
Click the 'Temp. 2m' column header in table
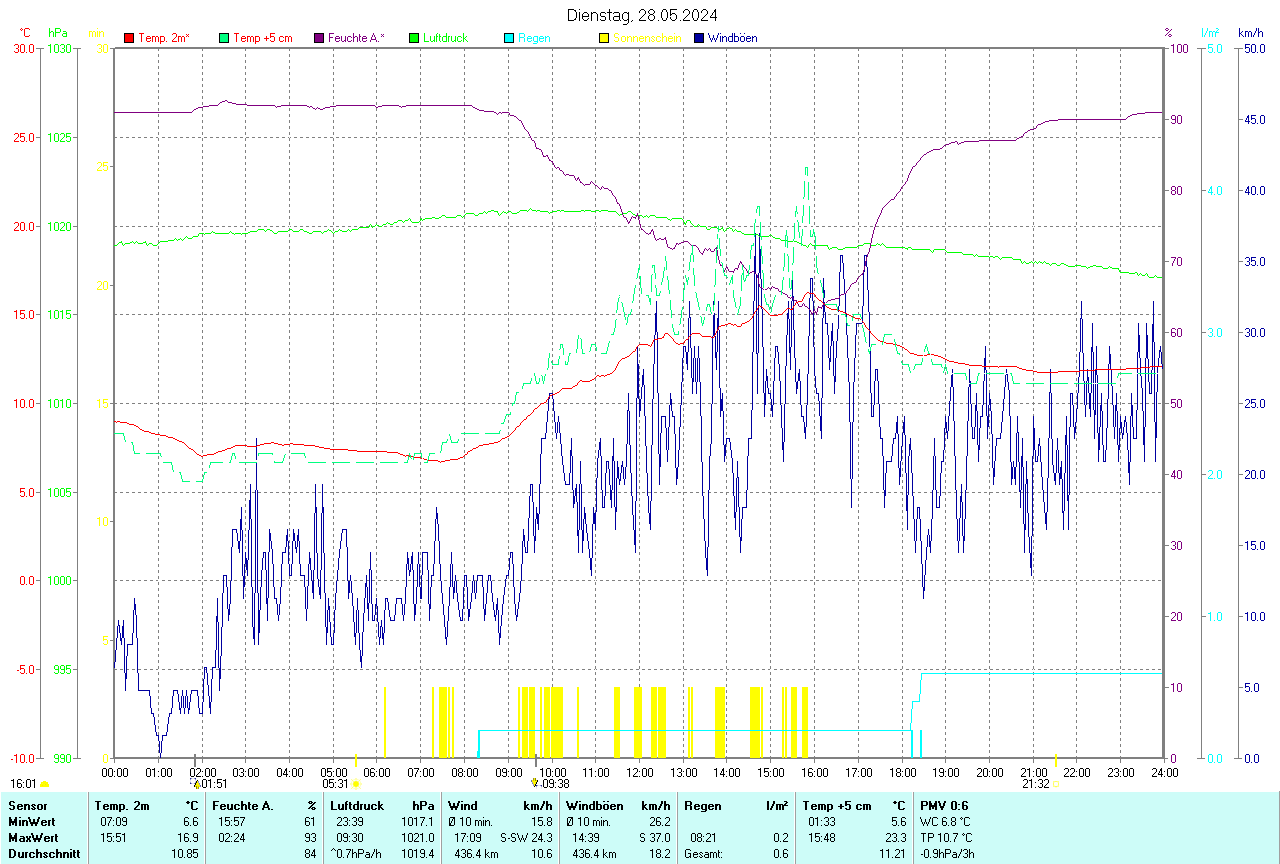point(122,806)
